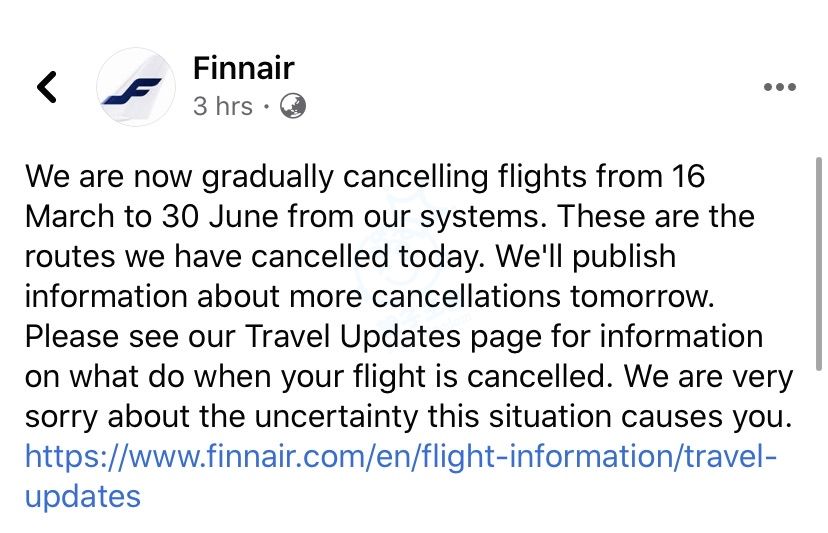Go back using the left arrow
This screenshot has width=828, height=533.
(46, 87)
